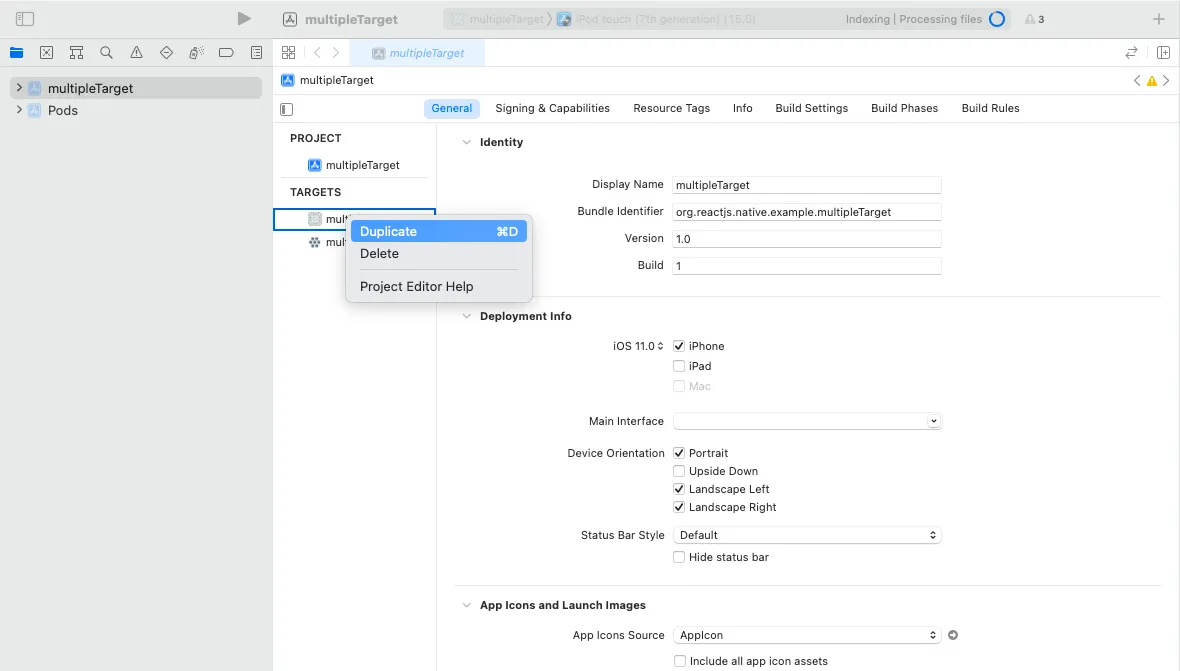
Task: Switch to the Build Phases tab
Action: pyautogui.click(x=905, y=108)
